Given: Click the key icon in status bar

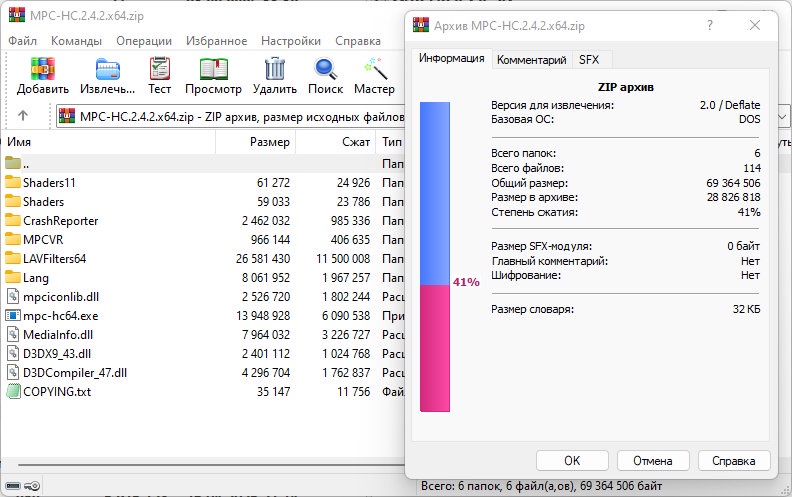Looking at the screenshot, I should pos(32,486).
